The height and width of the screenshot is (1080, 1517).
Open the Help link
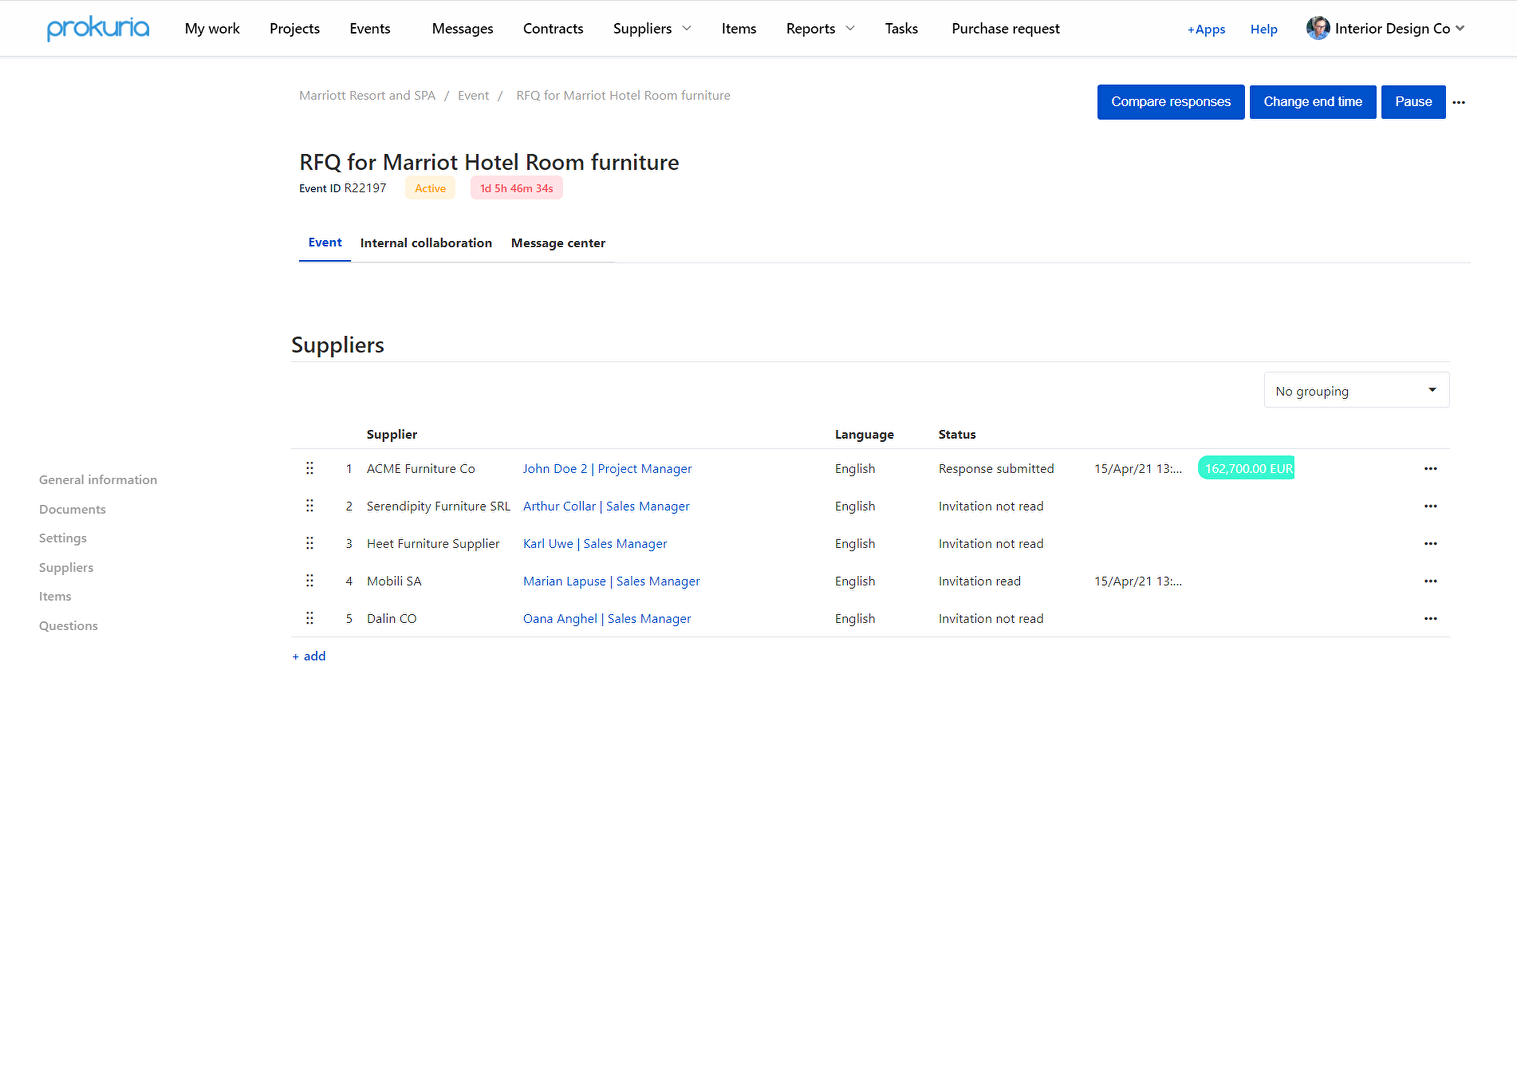(x=1264, y=29)
